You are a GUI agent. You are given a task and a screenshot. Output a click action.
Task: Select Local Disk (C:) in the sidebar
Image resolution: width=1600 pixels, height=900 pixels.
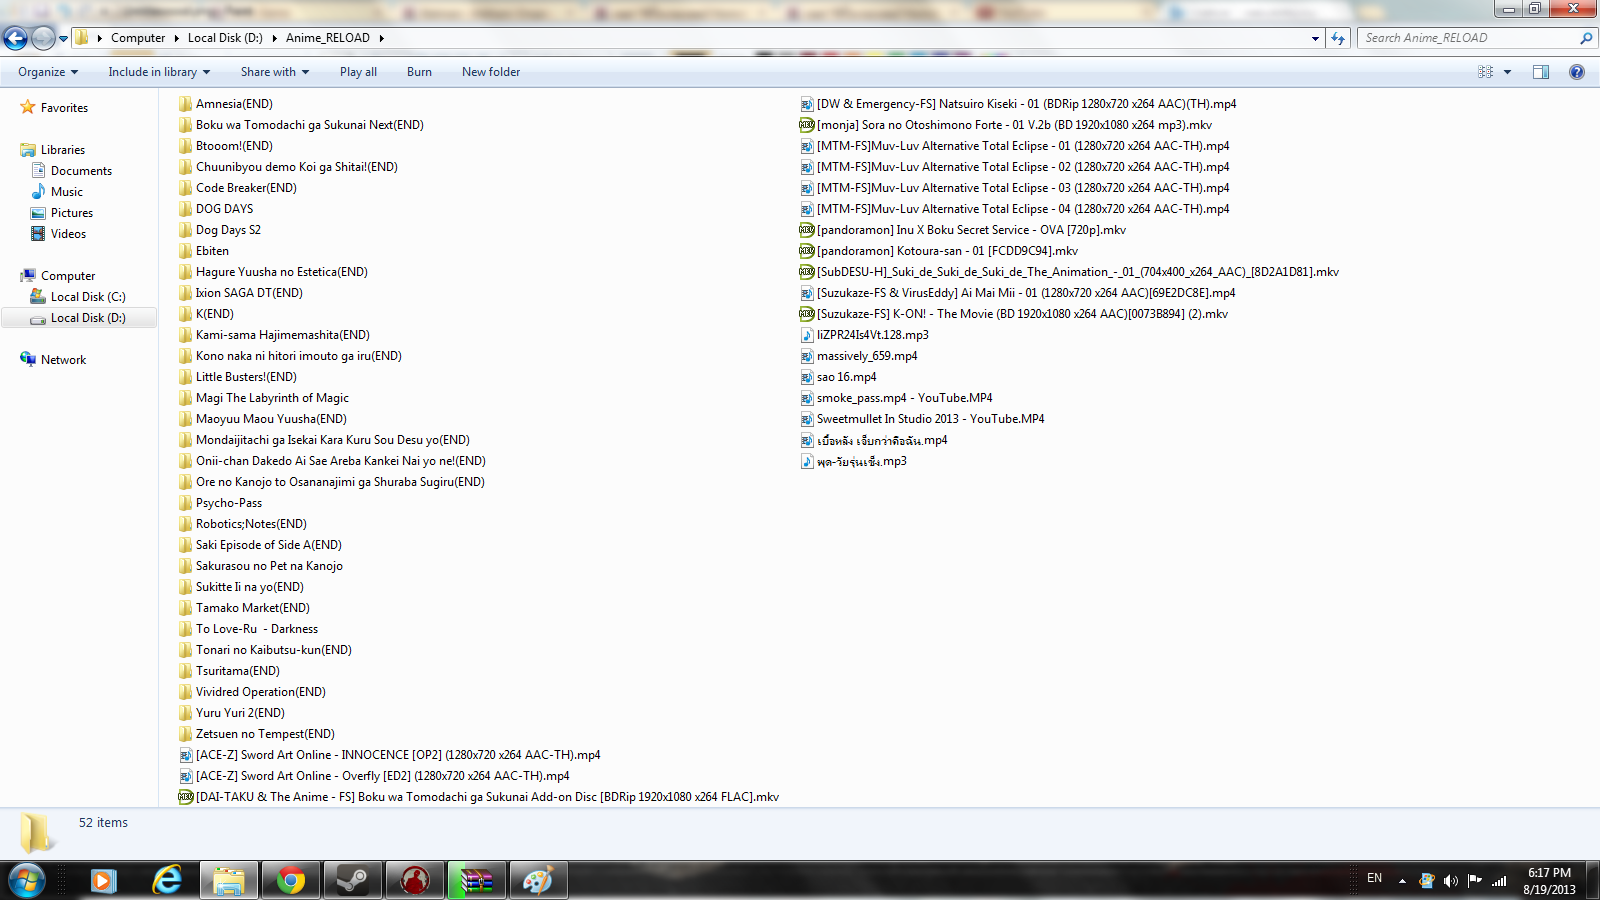coord(88,297)
